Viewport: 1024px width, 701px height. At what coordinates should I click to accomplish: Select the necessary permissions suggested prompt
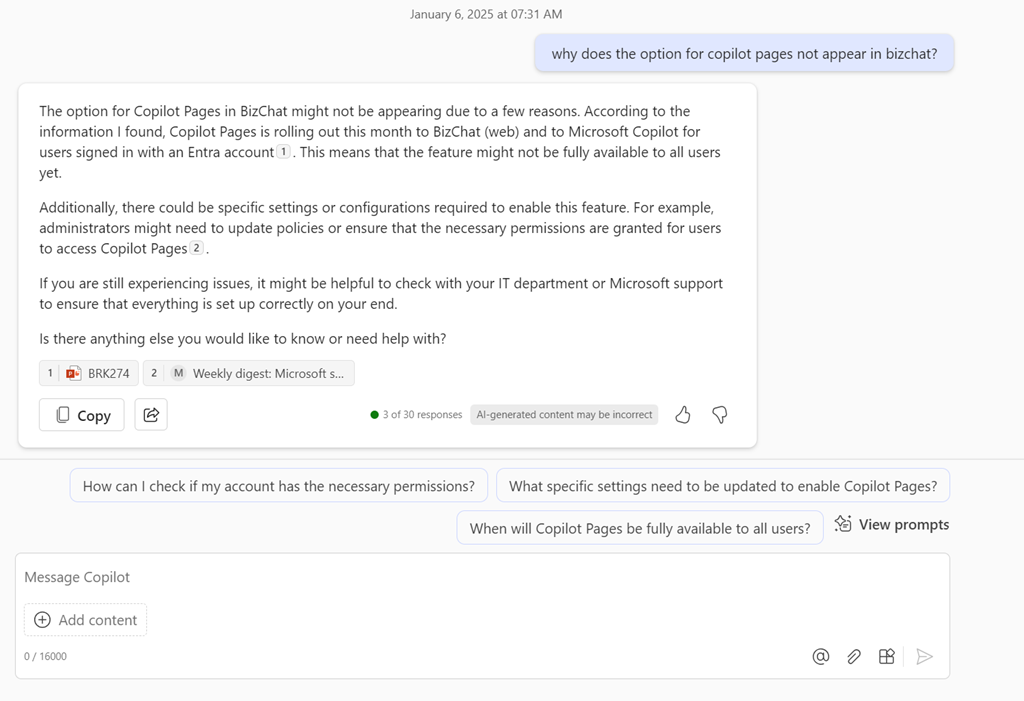[x=278, y=486]
